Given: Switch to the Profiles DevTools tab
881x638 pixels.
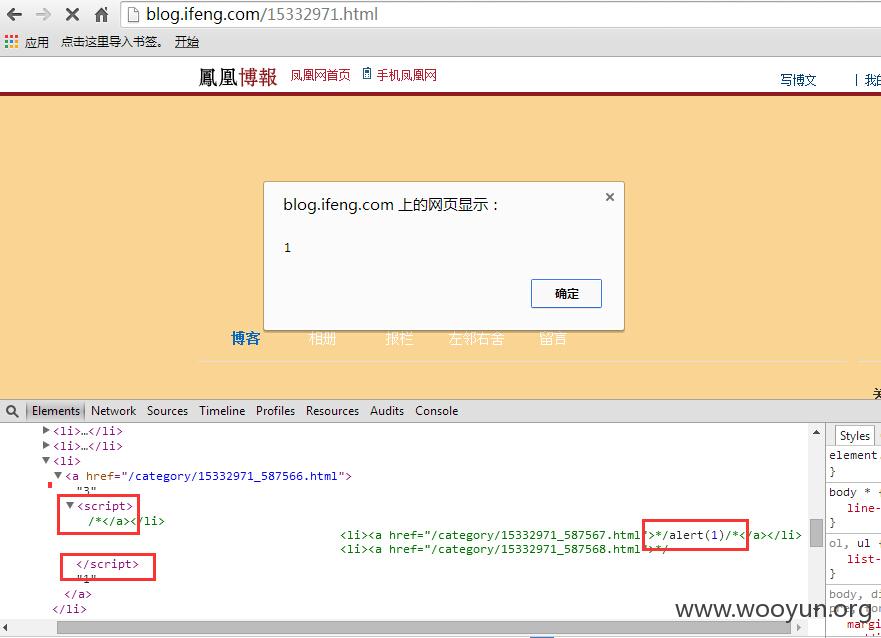Looking at the screenshot, I should tap(275, 411).
